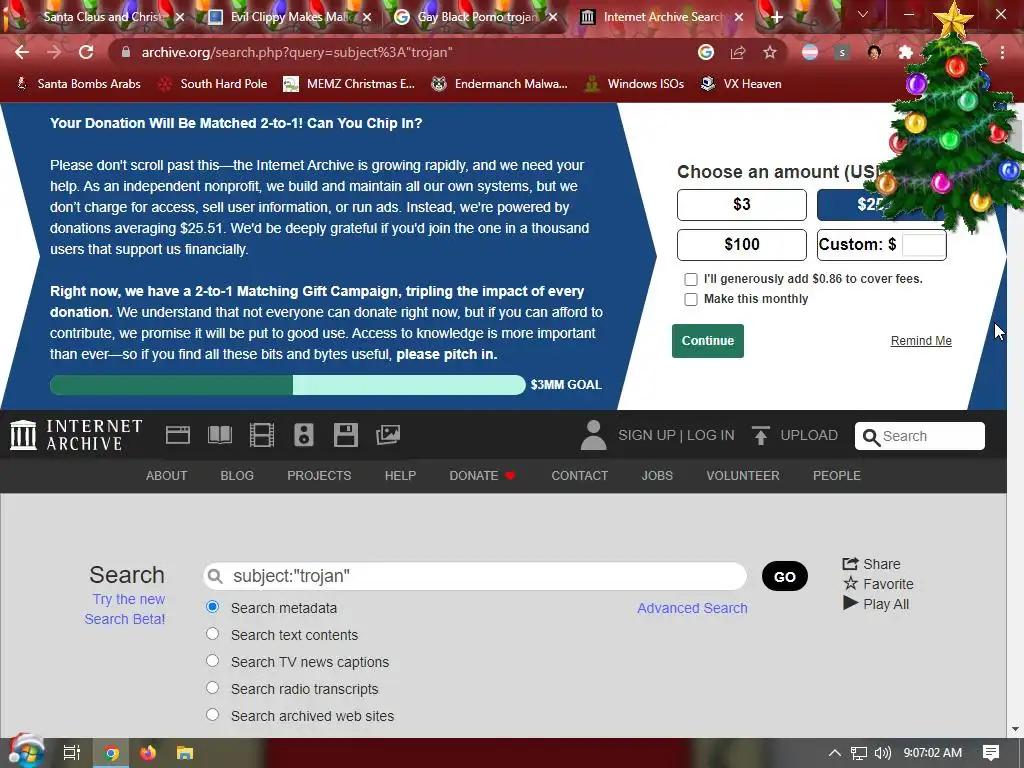The height and width of the screenshot is (768, 1024).
Task: Open the Audio speaker icon
Action: (x=304, y=435)
